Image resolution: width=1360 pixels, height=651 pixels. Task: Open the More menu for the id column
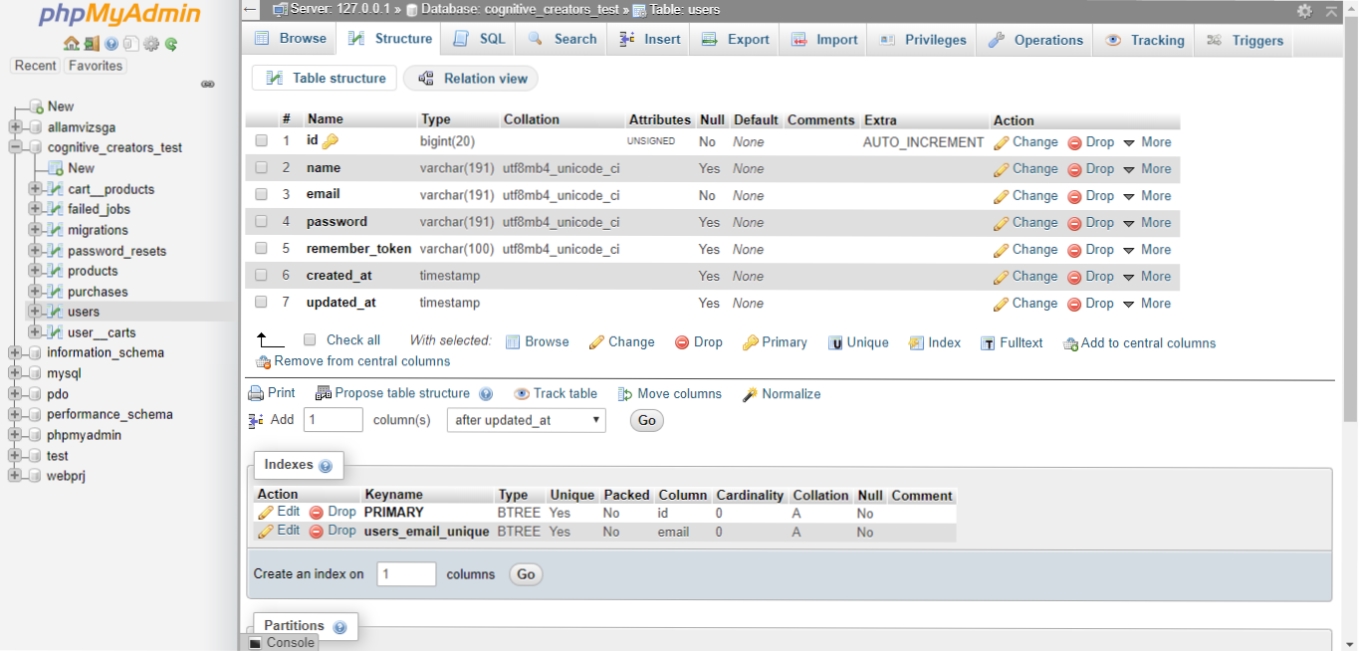(1147, 142)
